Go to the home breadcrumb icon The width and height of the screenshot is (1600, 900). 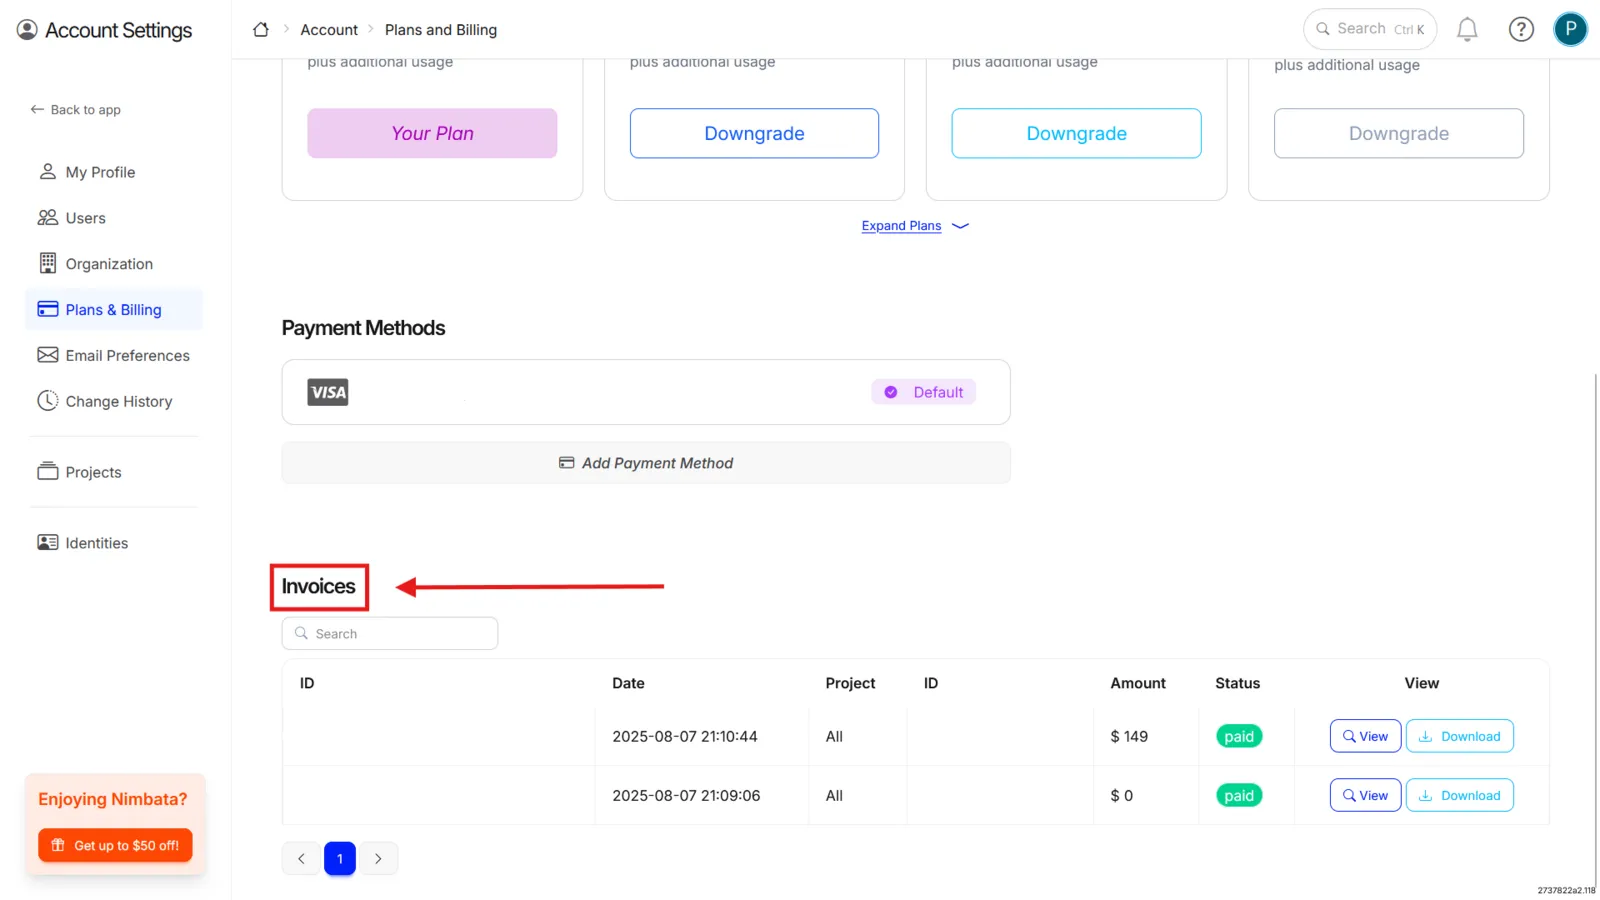261,30
